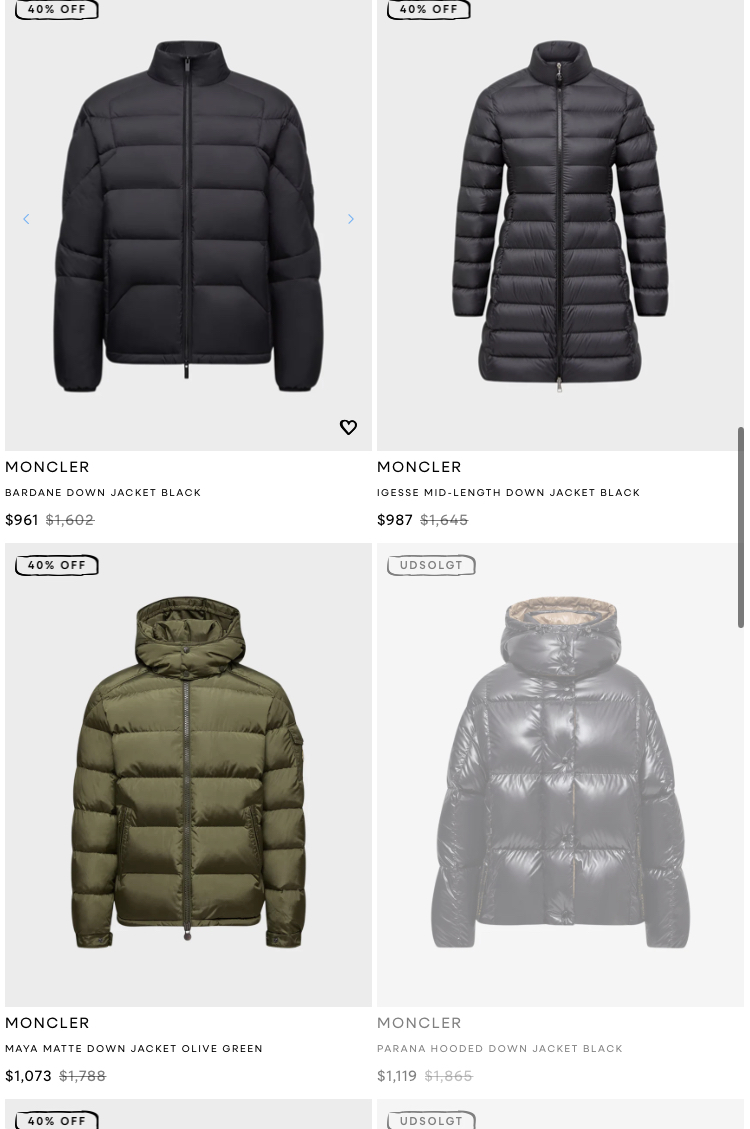
Task: Click the Parana Hooded Down Jacket Black title
Action: pyautogui.click(x=500, y=1048)
